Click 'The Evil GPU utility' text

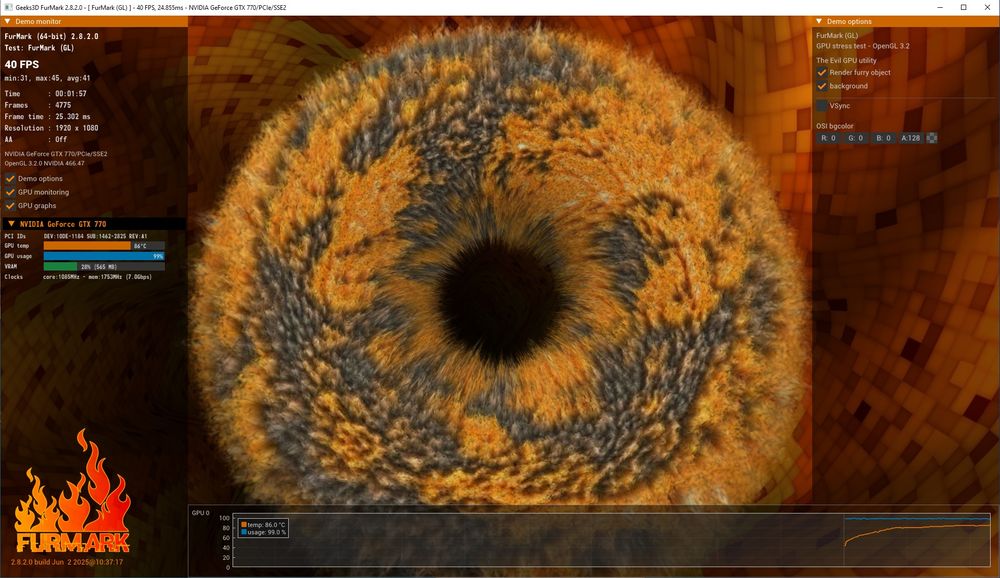coord(846,61)
